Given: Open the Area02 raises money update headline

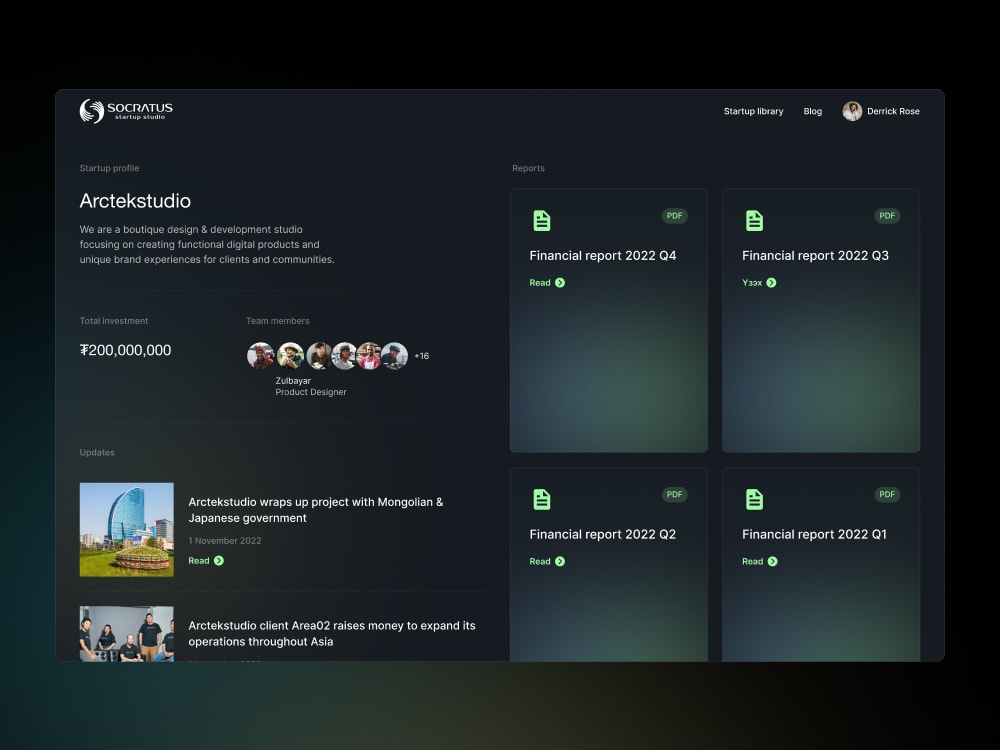Looking at the screenshot, I should (332, 633).
